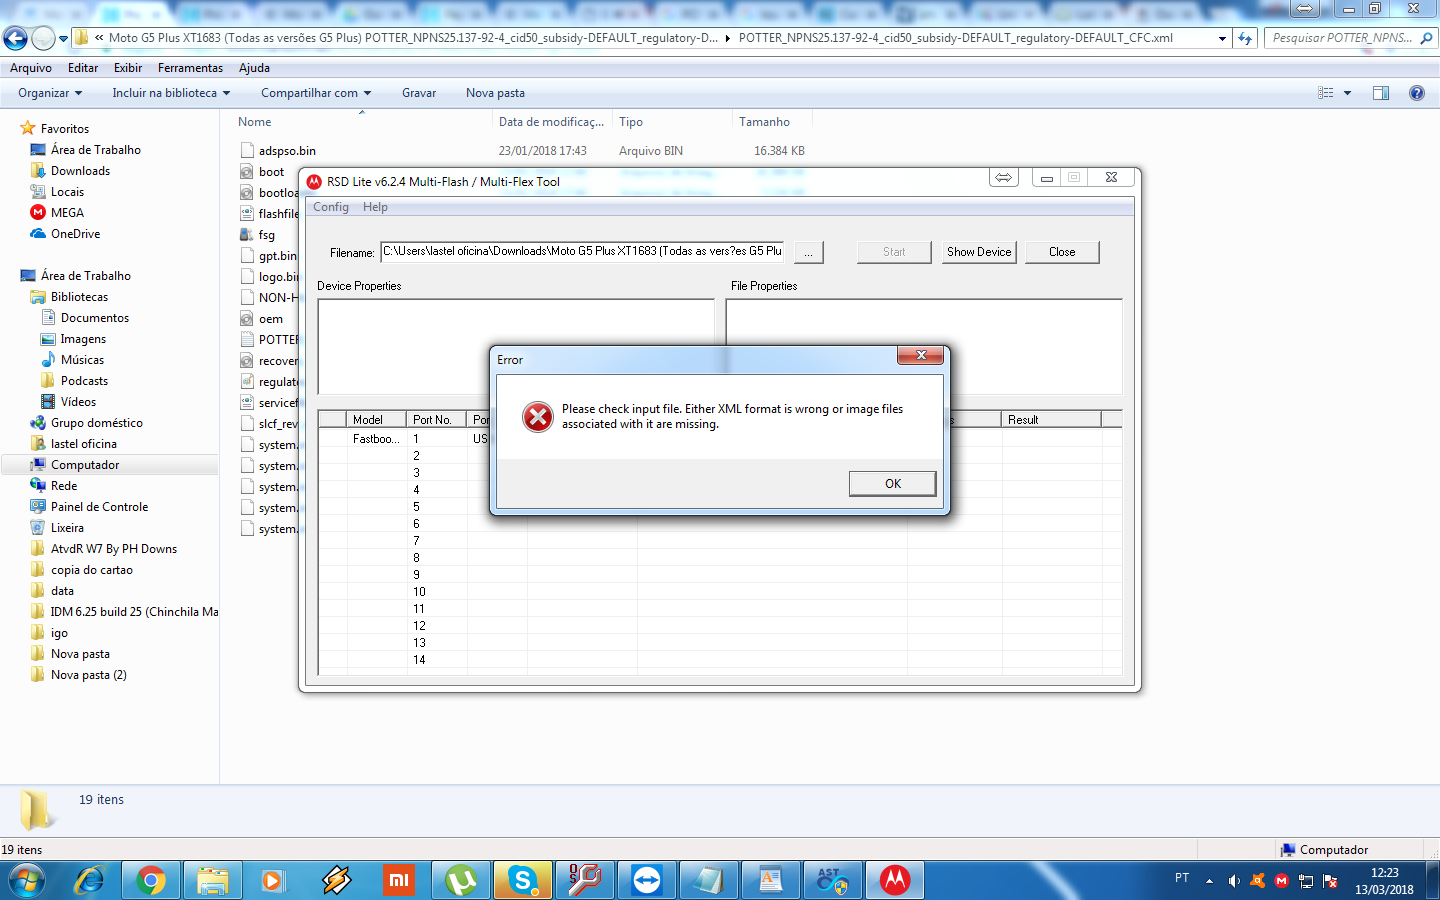Click the change view icon in Explorer

(1326, 93)
